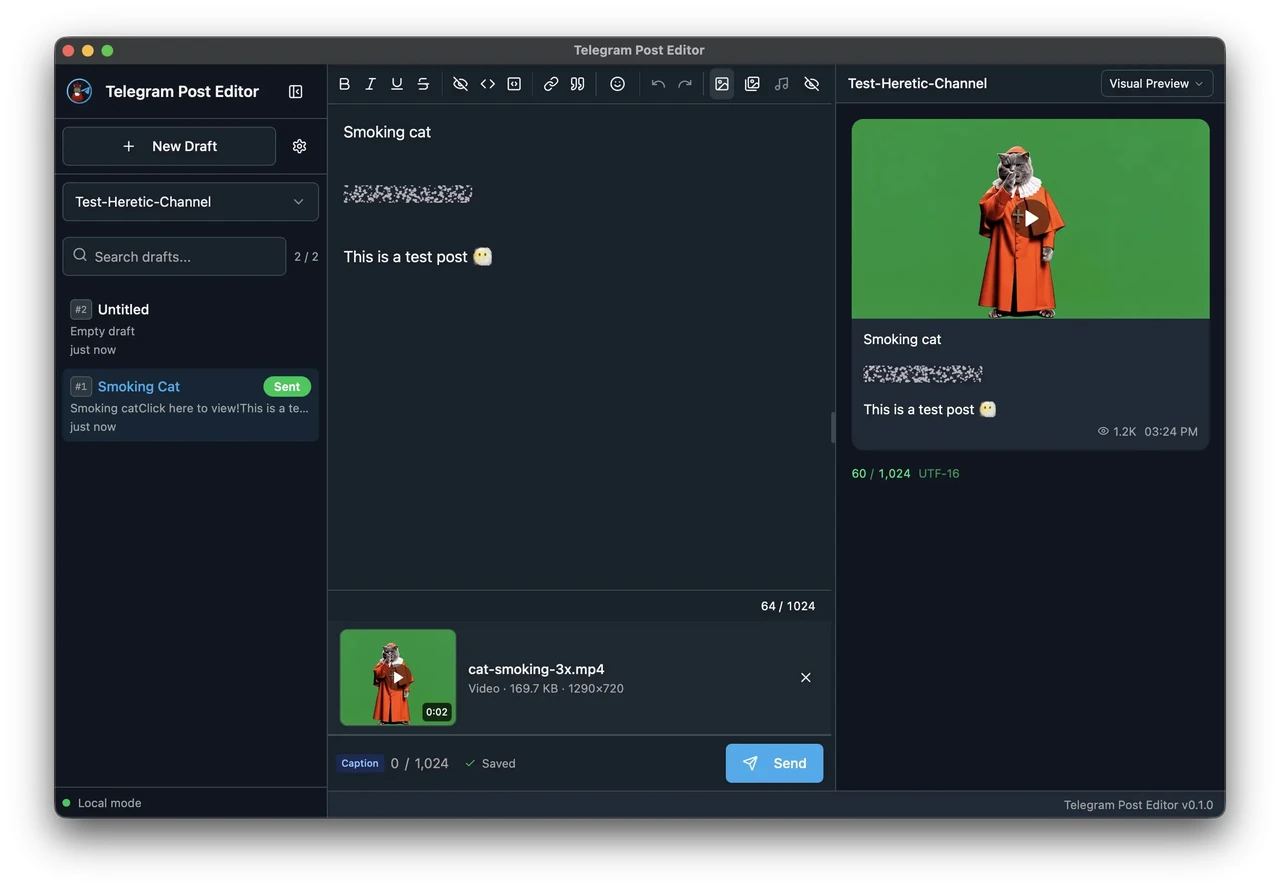Create a New Draft
This screenshot has height=890, width=1280.
tap(169, 146)
